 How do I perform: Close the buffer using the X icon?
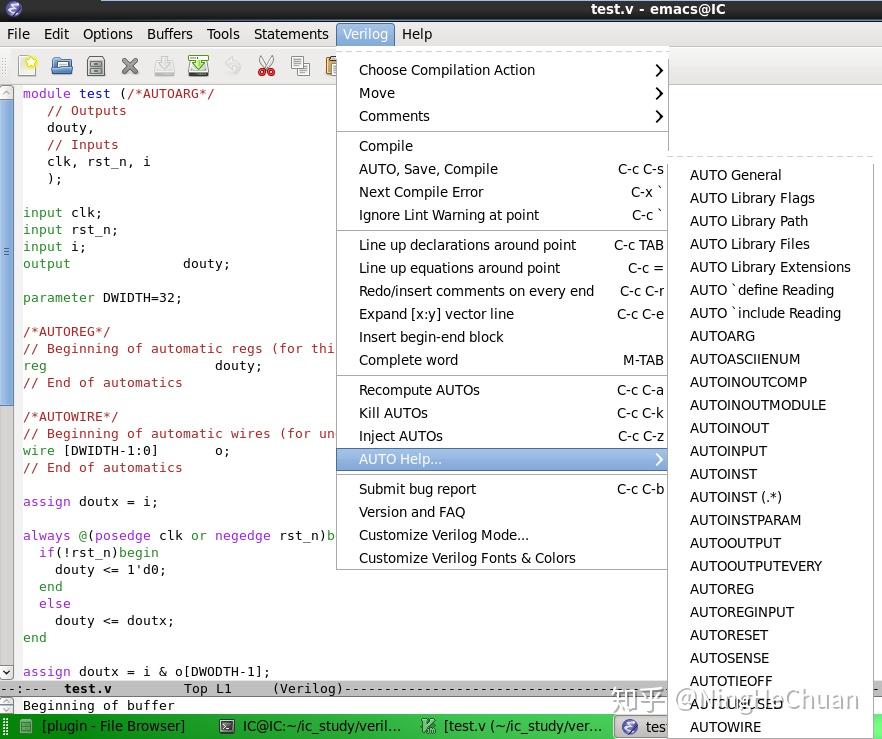point(130,66)
